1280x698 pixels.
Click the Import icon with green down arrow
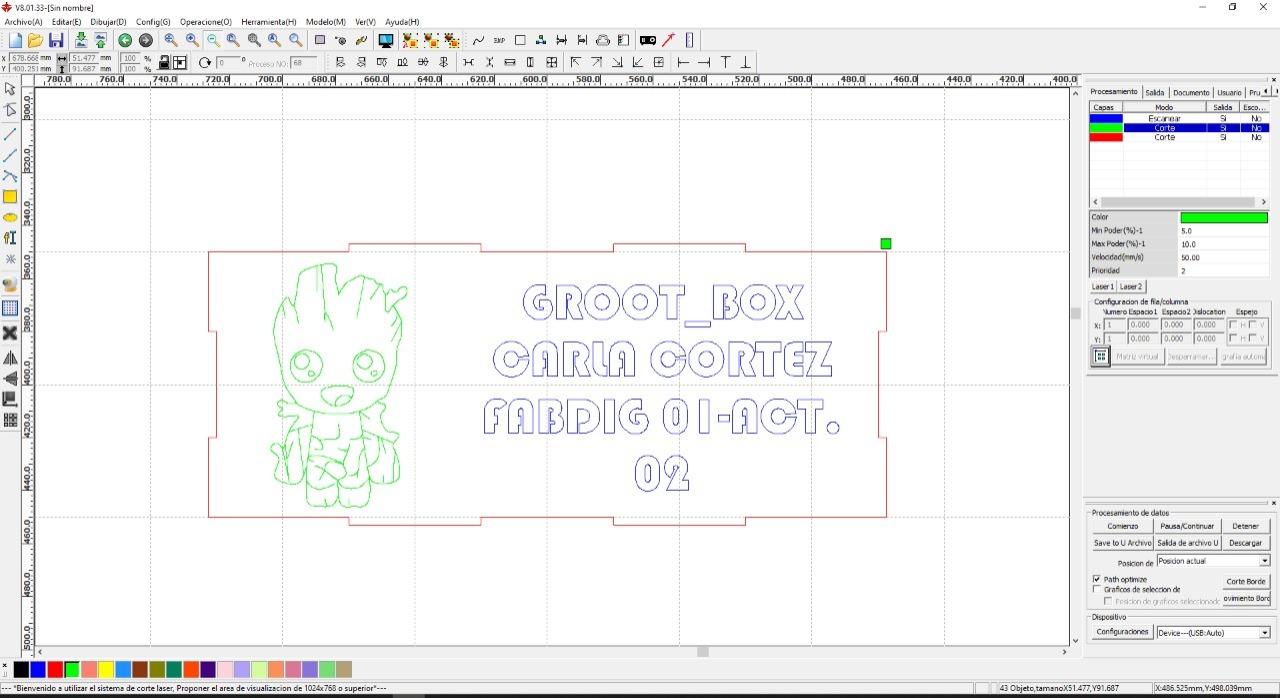coord(81,40)
